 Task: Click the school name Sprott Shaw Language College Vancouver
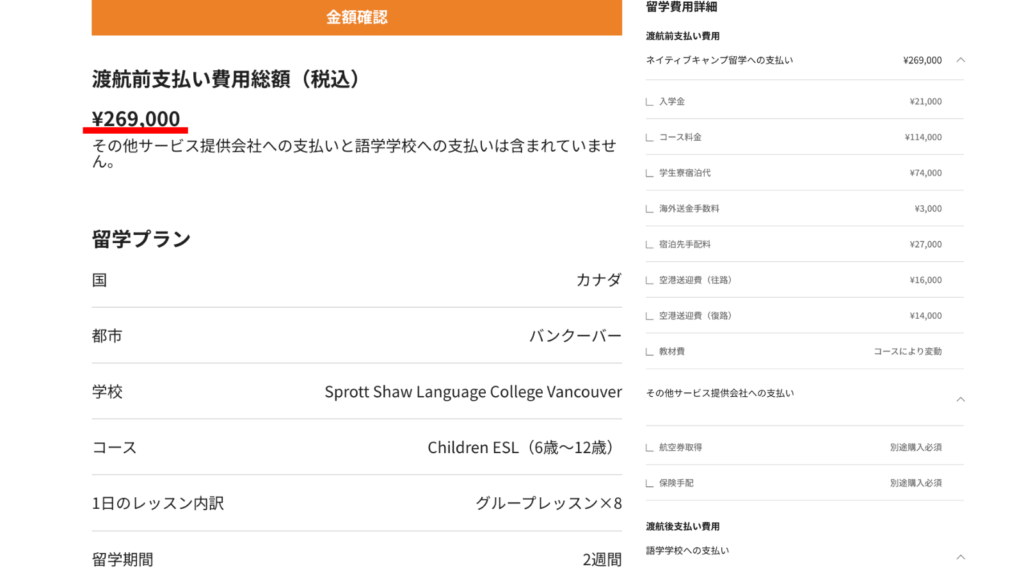pos(470,391)
